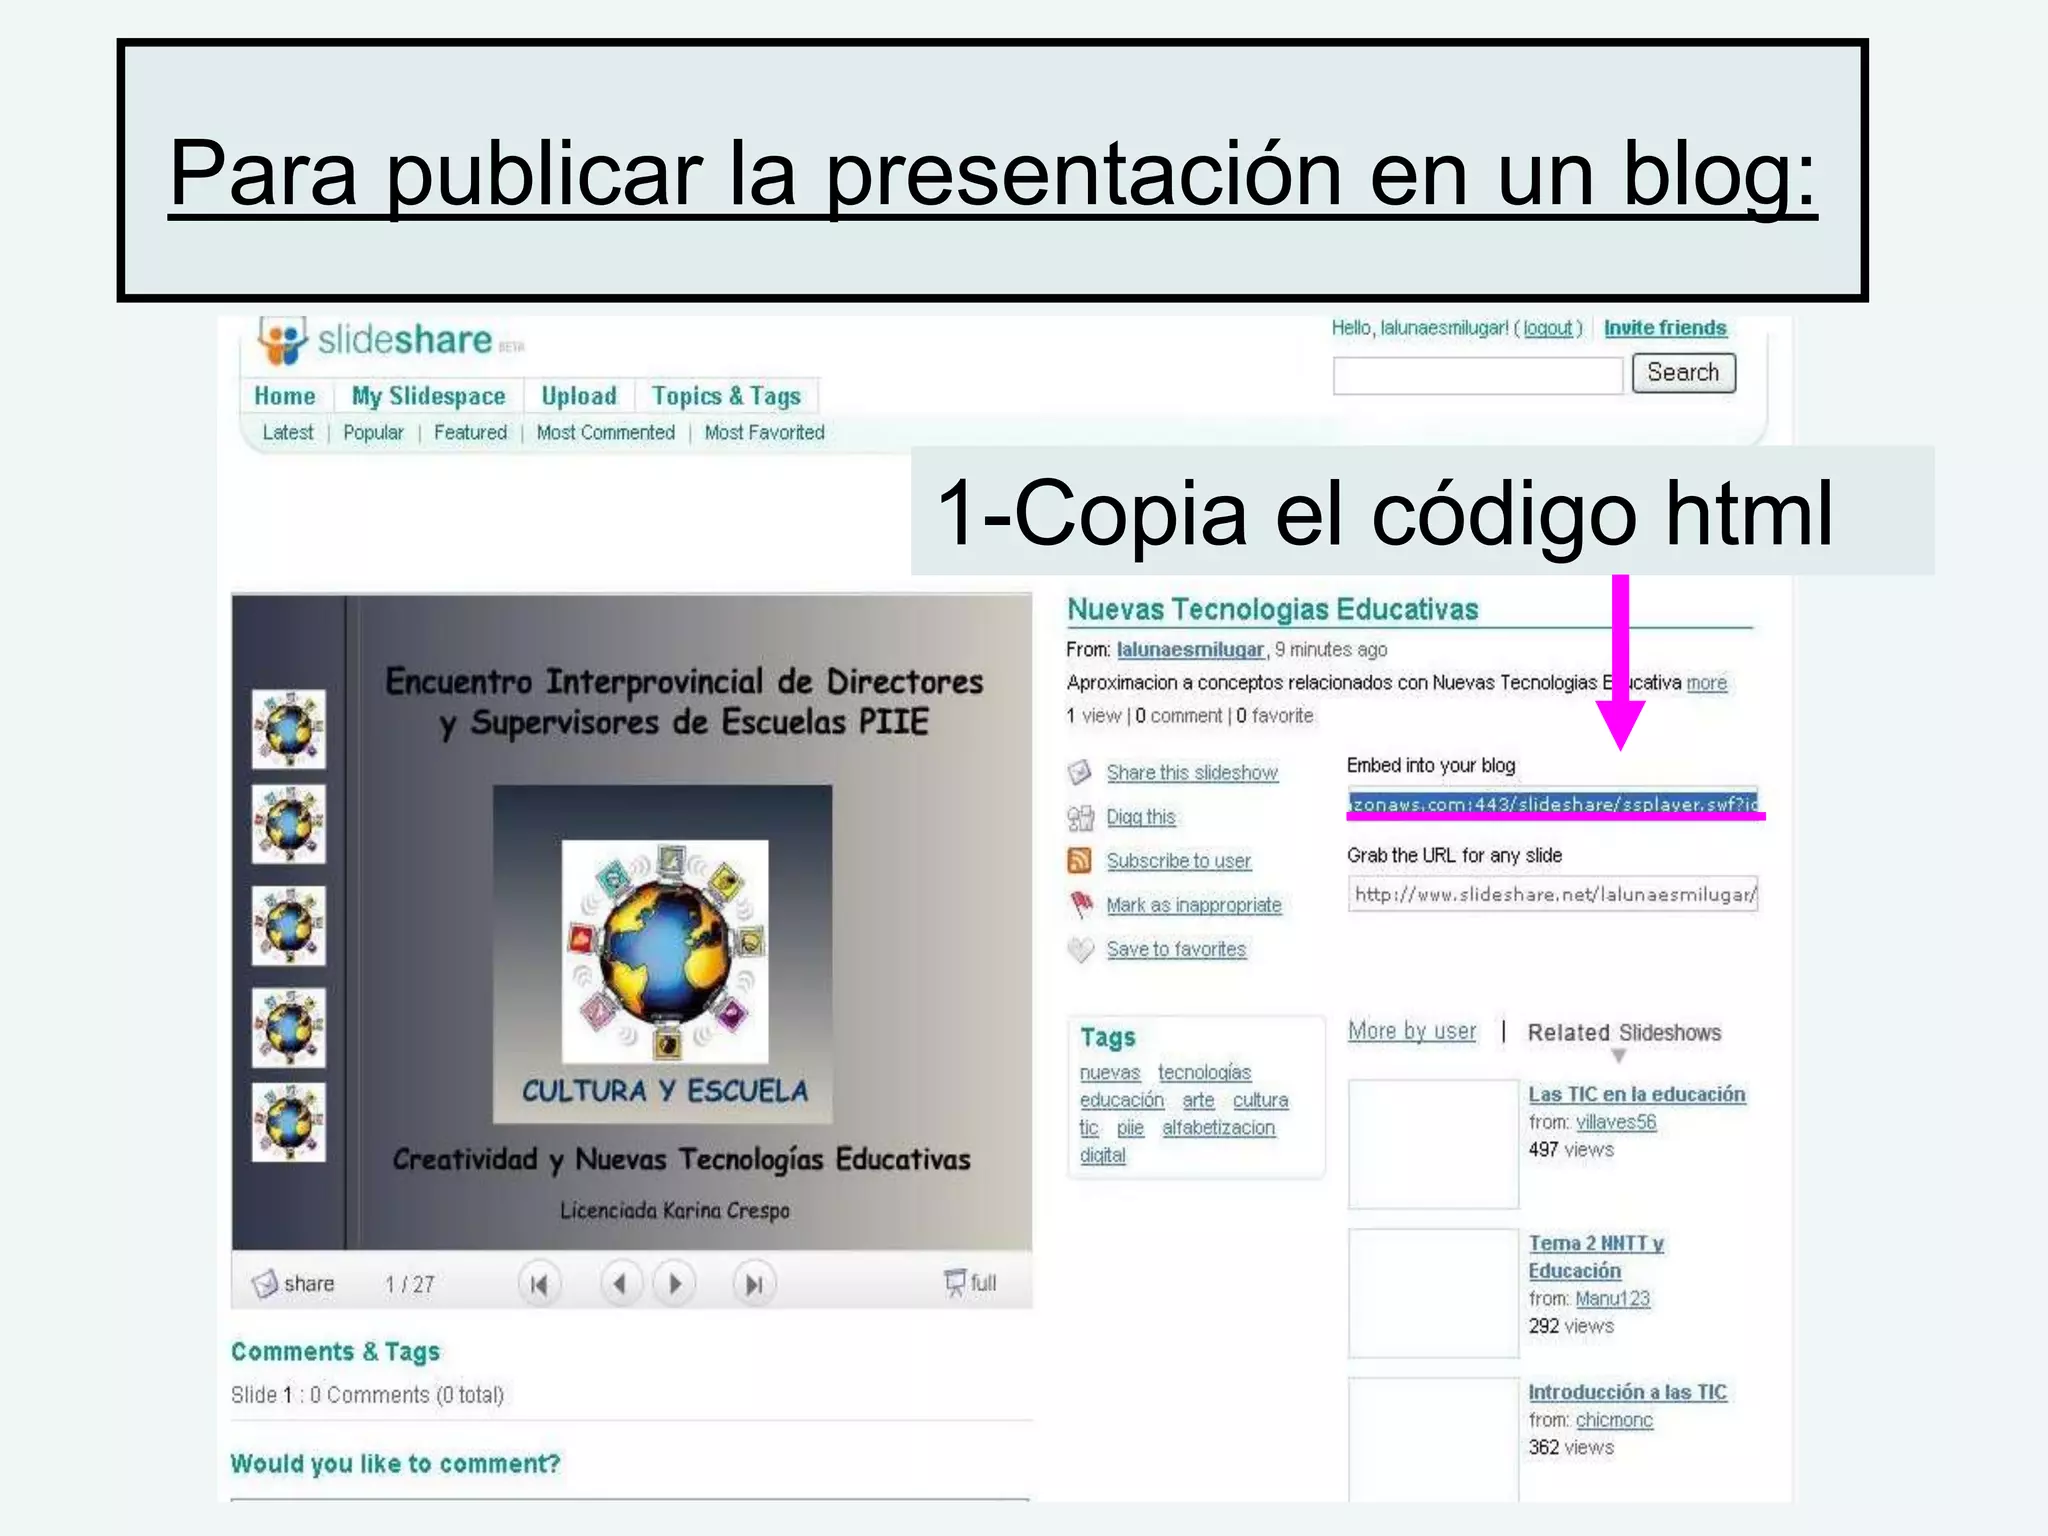Click the player share button
Image resolution: width=2048 pixels, height=1536 pixels.
(293, 1283)
